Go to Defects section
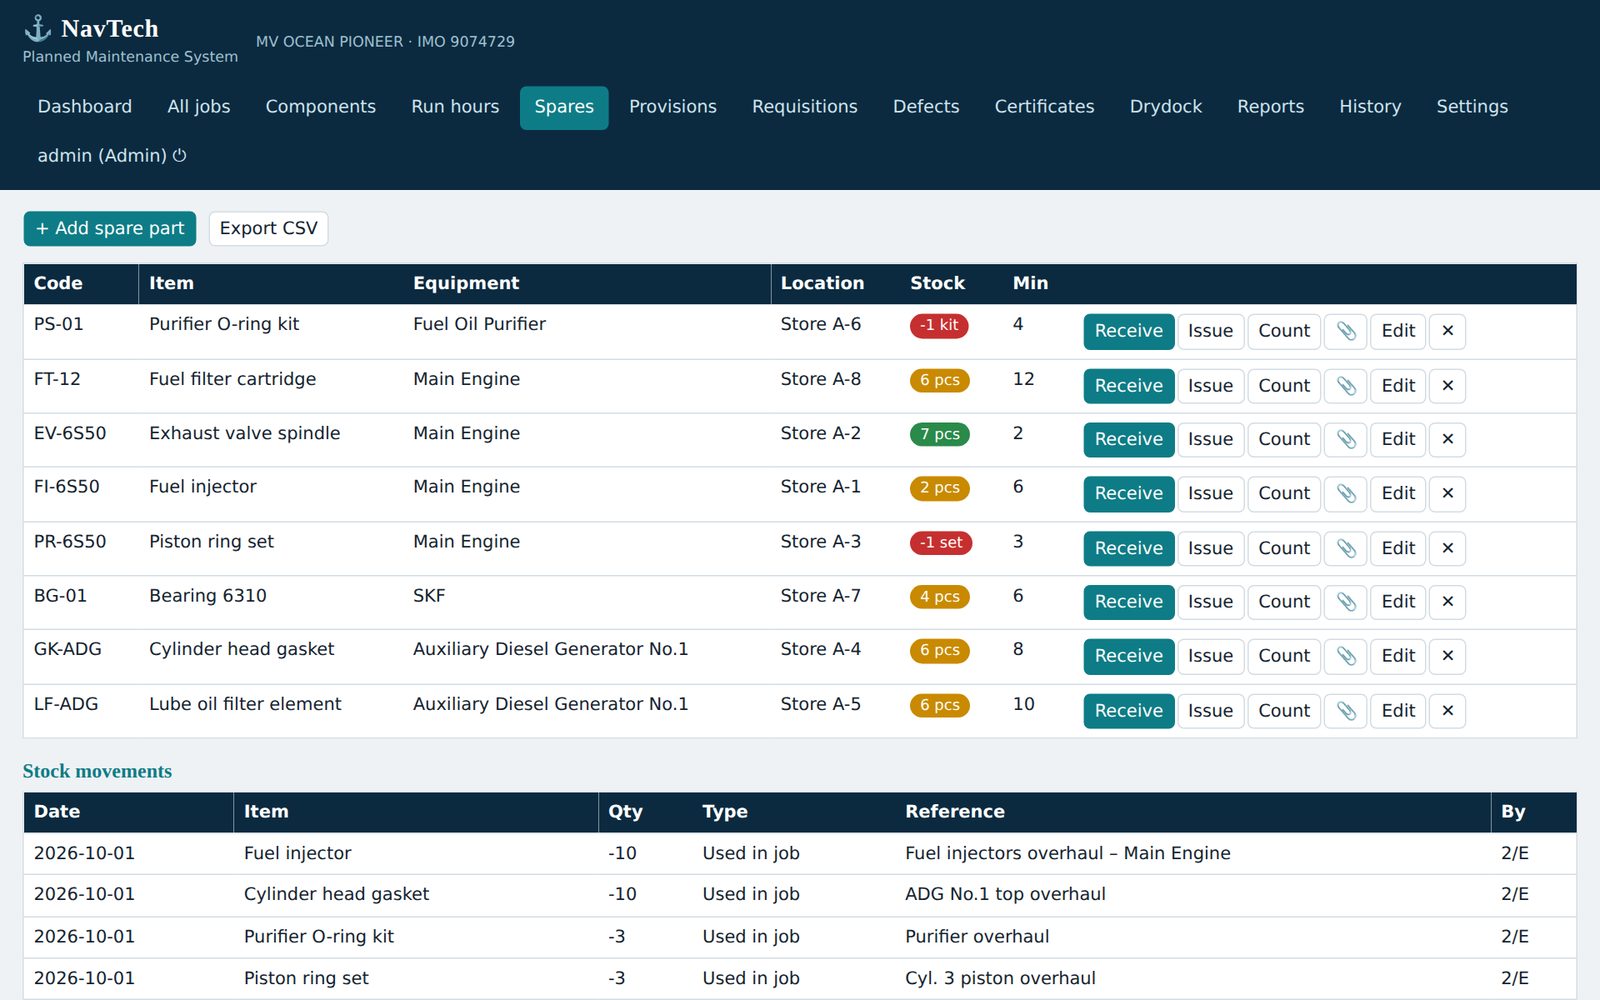 (926, 107)
